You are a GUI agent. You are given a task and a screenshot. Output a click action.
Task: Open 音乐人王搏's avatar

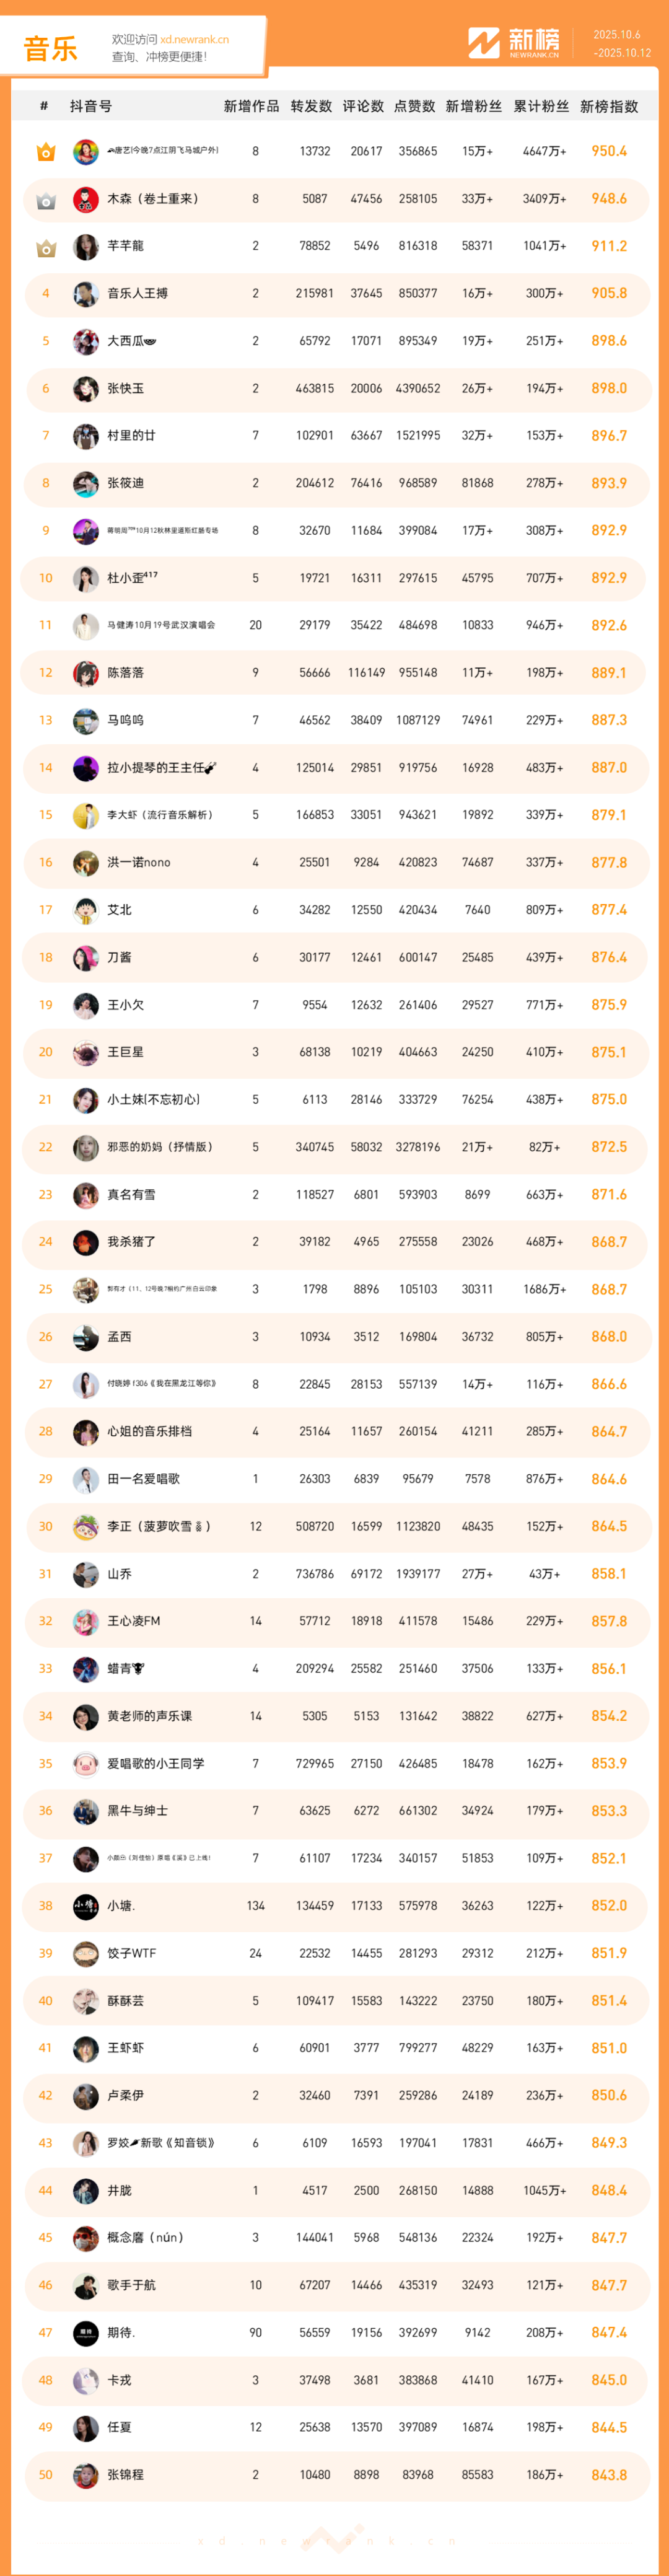point(86,294)
